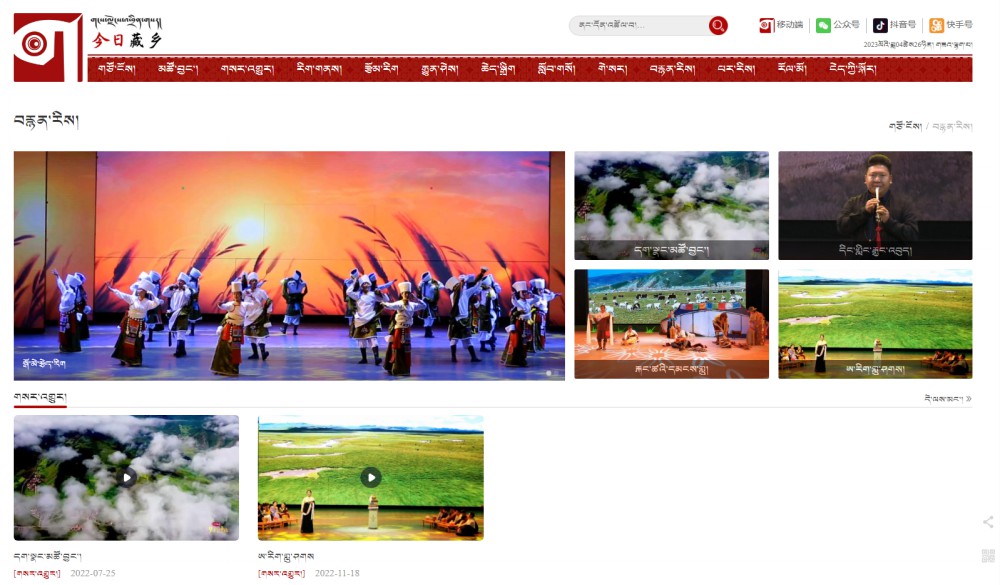The image size is (1000, 585).
Task: Select the first item in red navigation bar
Action: (117, 68)
